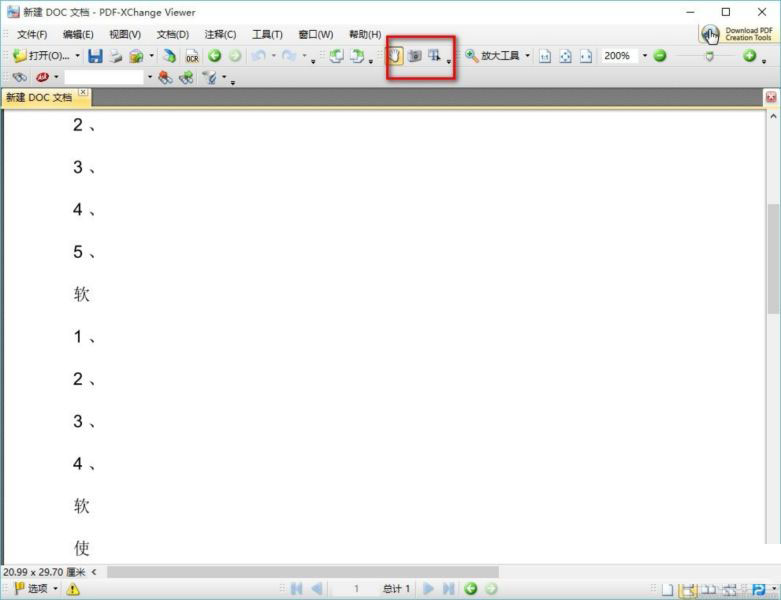The width and height of the screenshot is (781, 600).
Task: Click the Save floppy disk icon
Action: (x=95, y=56)
